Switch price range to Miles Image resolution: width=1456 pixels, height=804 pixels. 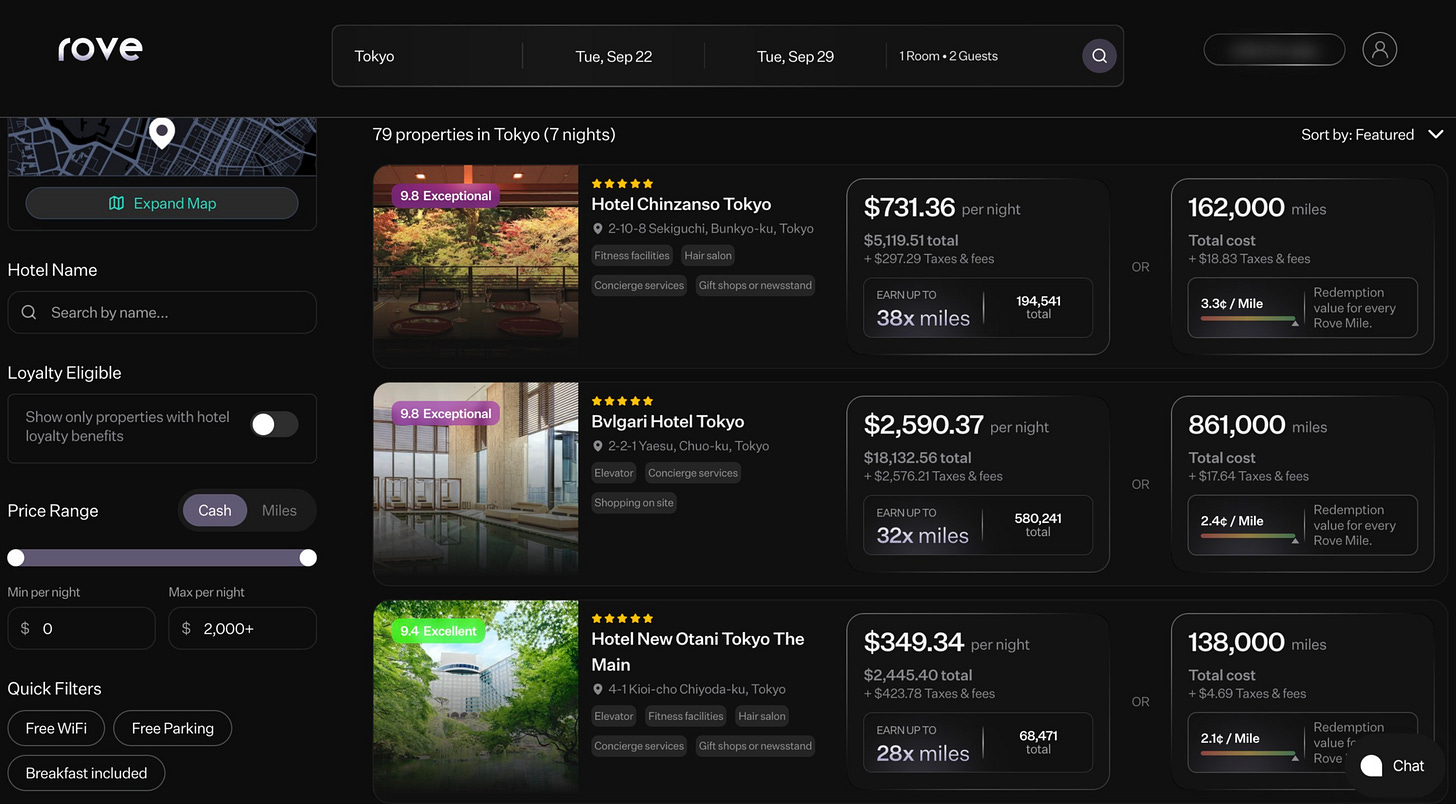pos(279,510)
